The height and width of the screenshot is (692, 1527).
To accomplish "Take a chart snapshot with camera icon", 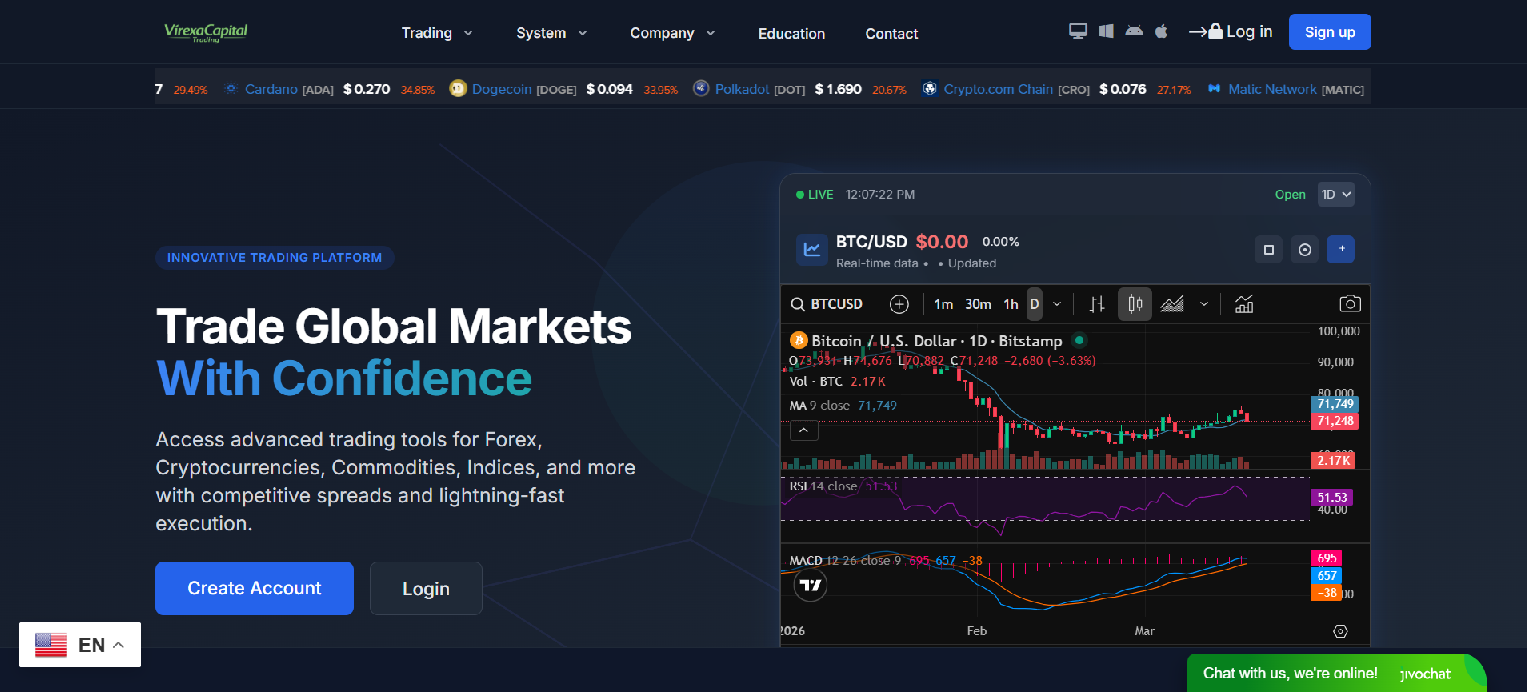I will pyautogui.click(x=1350, y=304).
